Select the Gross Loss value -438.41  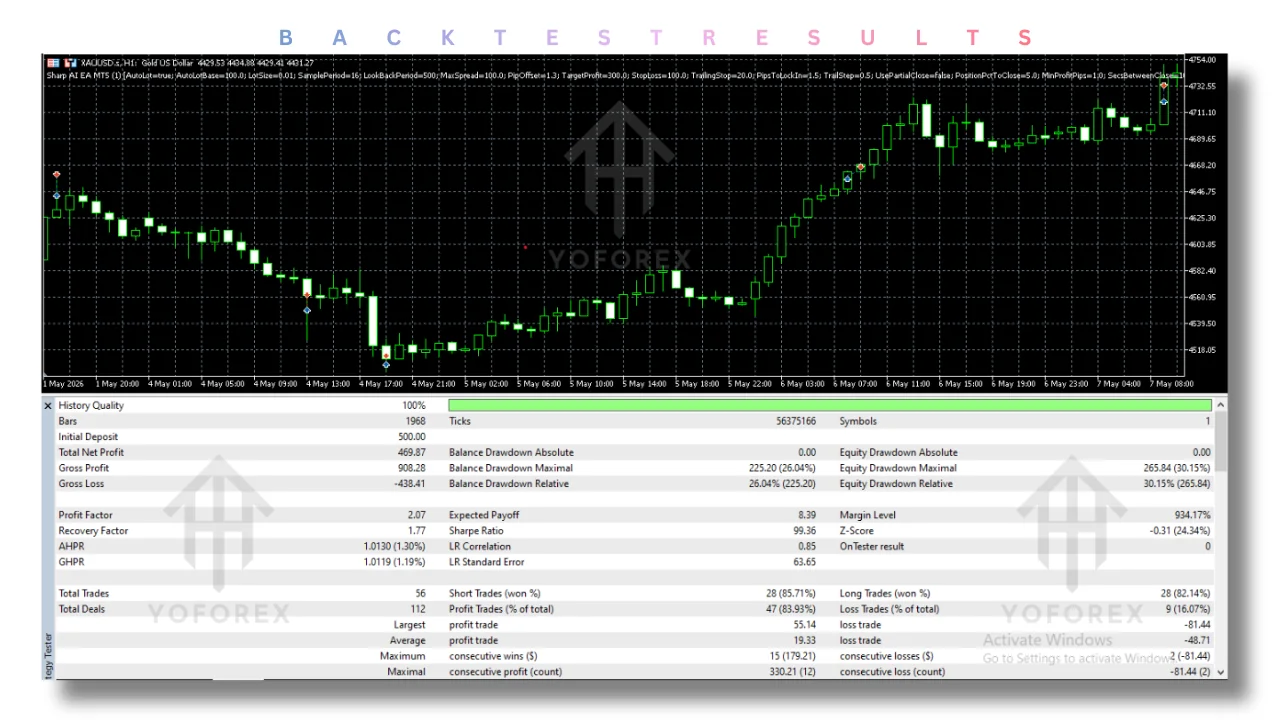(x=409, y=484)
